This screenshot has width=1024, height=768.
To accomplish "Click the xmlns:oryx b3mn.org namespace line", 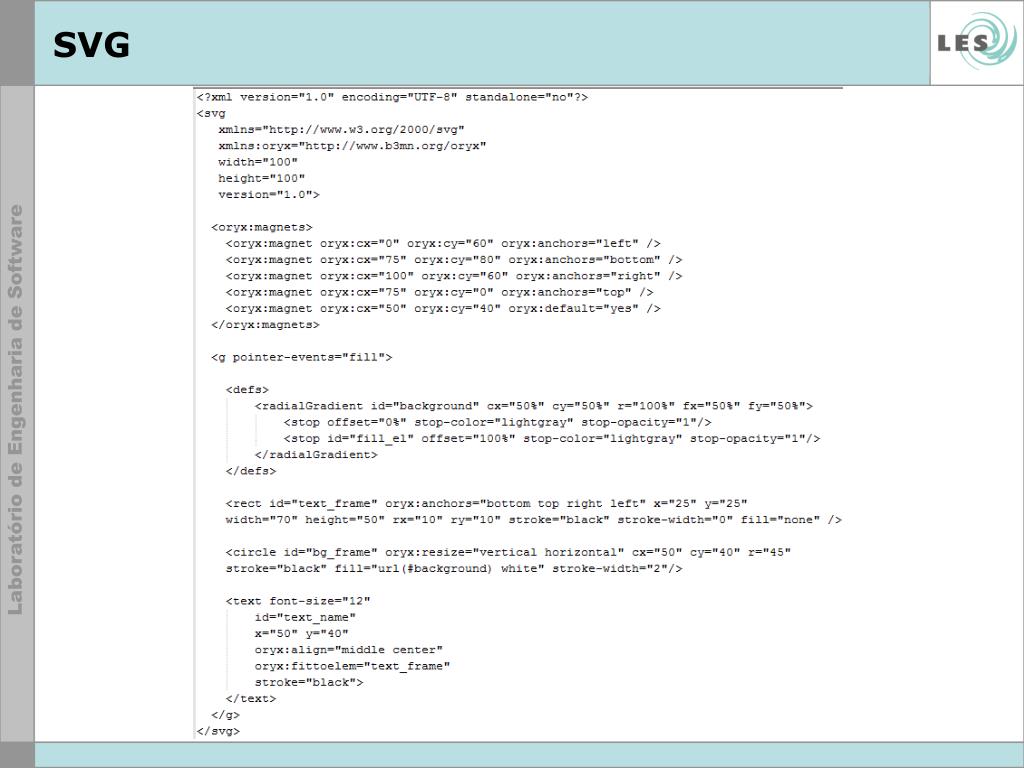I will click(x=352, y=146).
